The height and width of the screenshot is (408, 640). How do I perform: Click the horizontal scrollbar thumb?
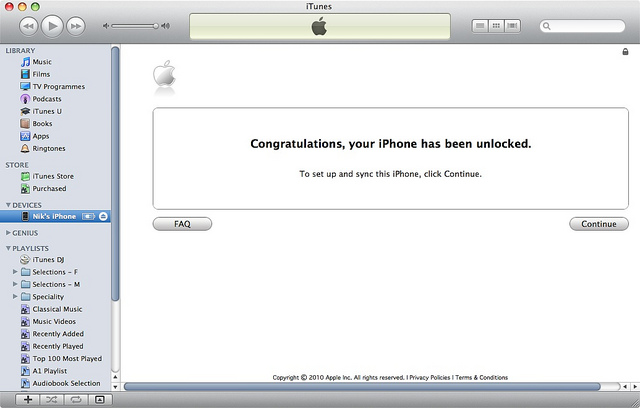362,386
